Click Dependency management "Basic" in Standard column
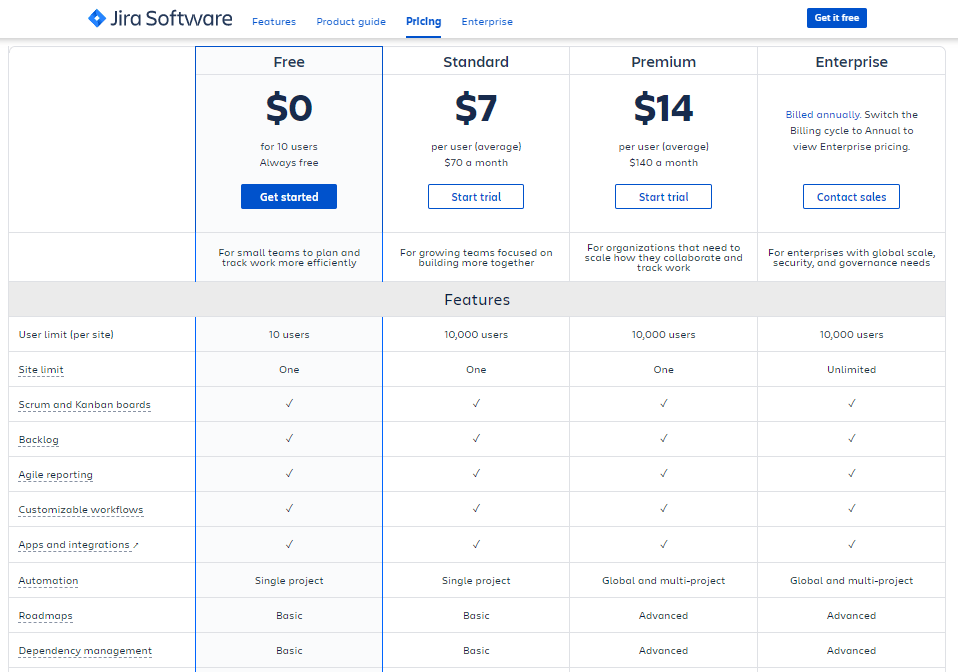958x672 pixels. point(476,651)
